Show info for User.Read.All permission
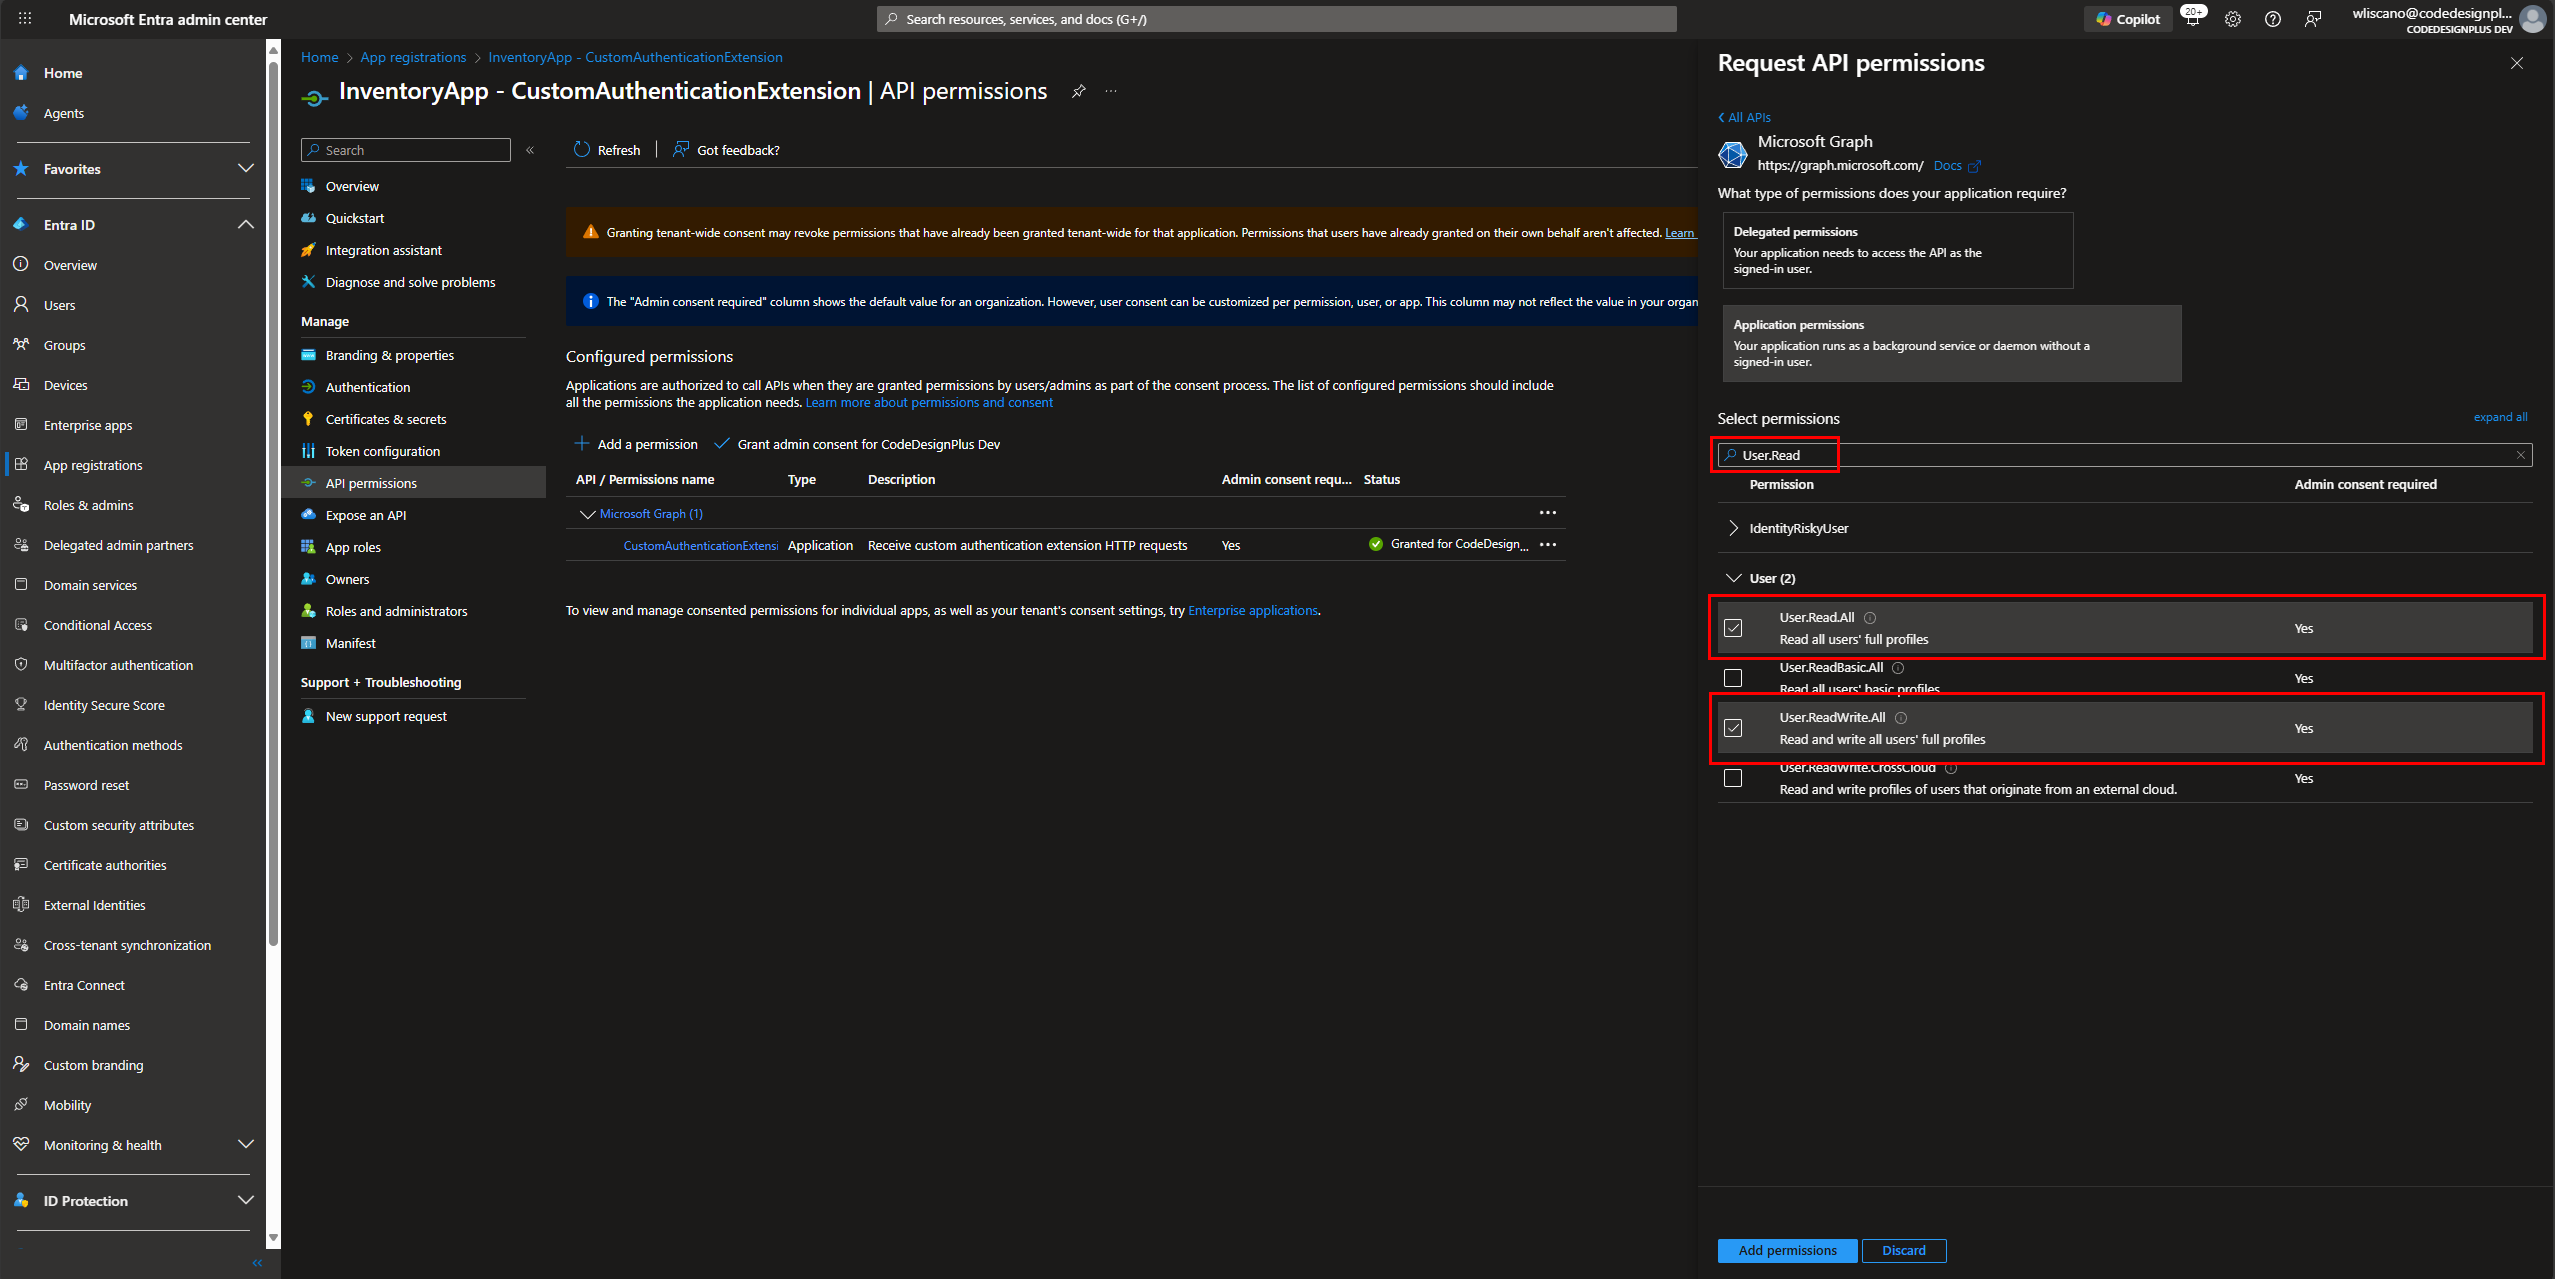Screen dimensions: 2555x1279 [1870, 618]
